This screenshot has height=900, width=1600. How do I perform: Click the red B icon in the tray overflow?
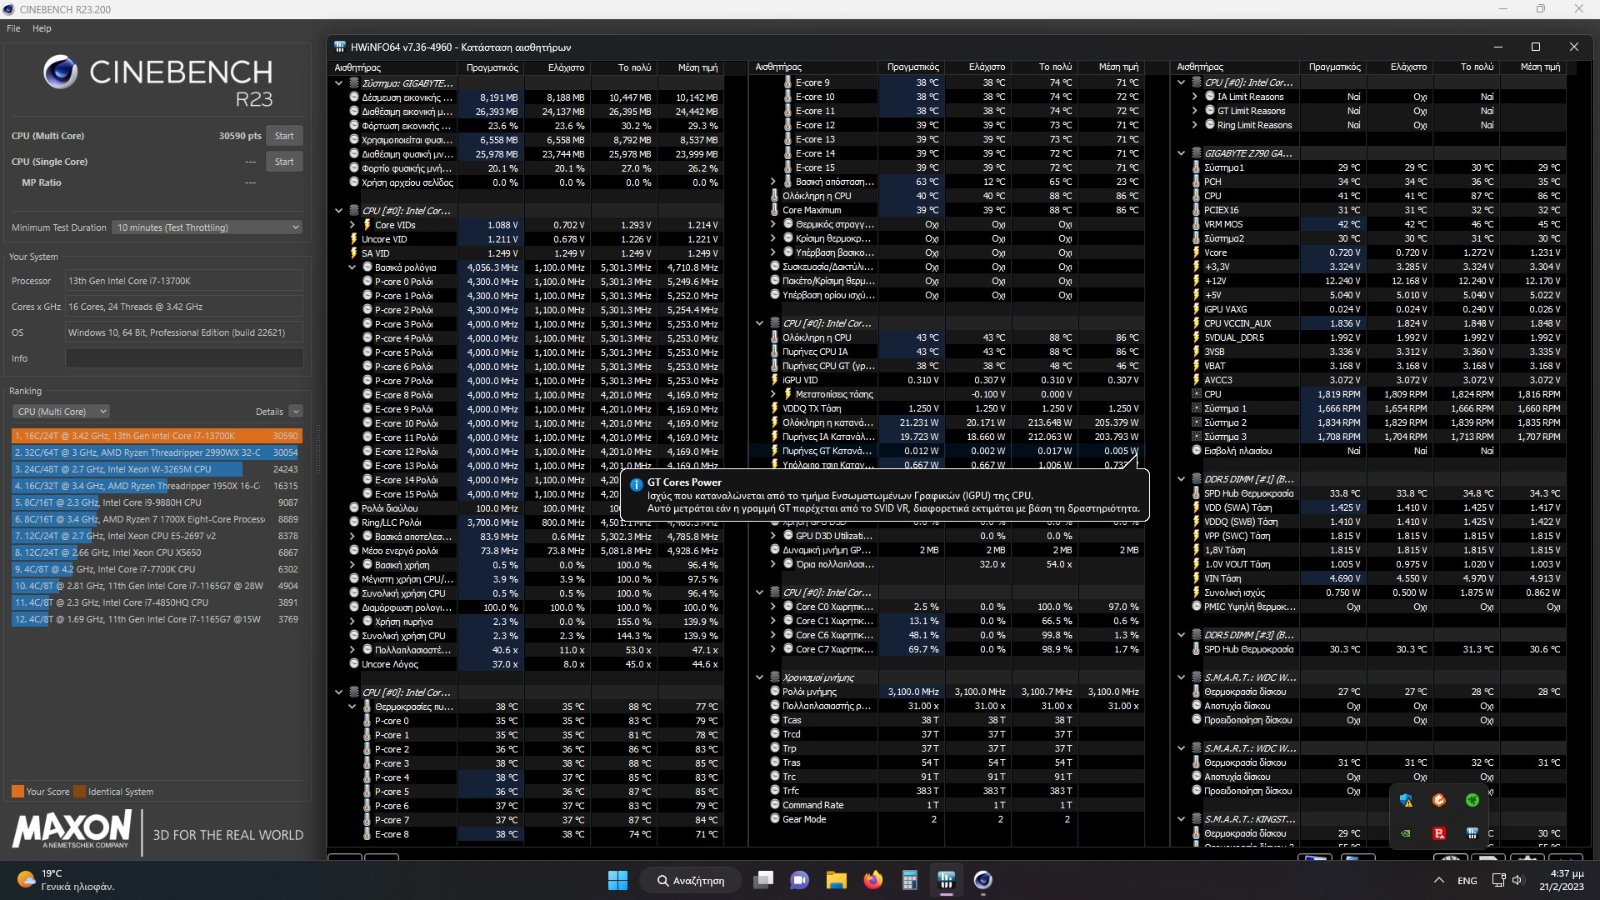click(x=1439, y=832)
